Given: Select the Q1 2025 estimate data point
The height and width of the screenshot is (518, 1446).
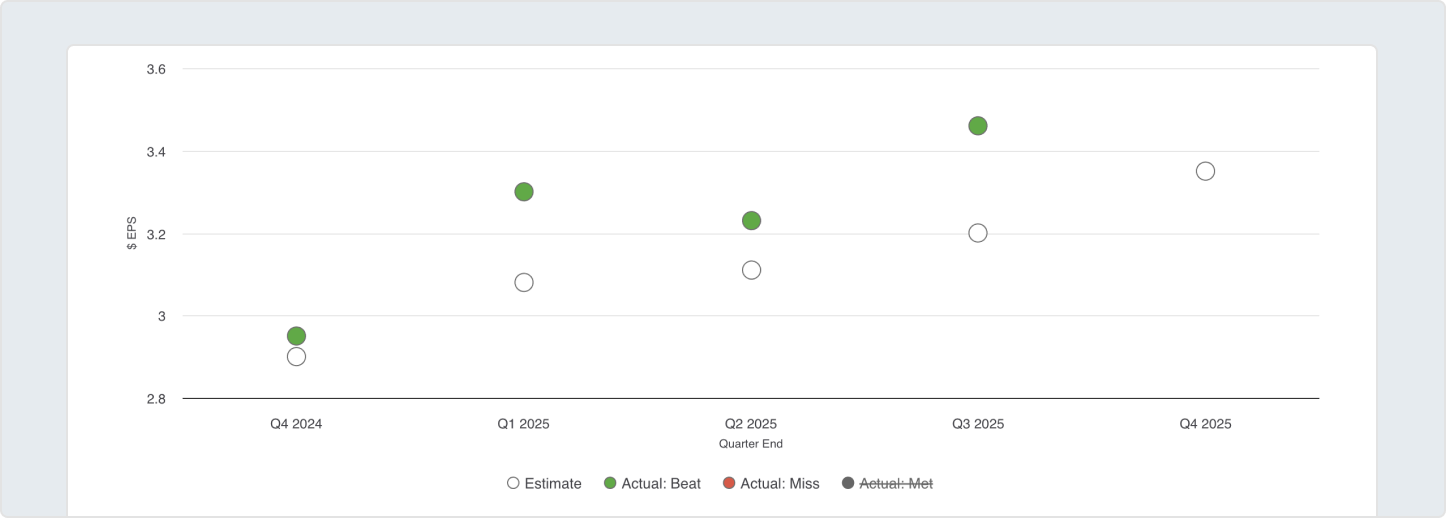Looking at the screenshot, I should (524, 283).
